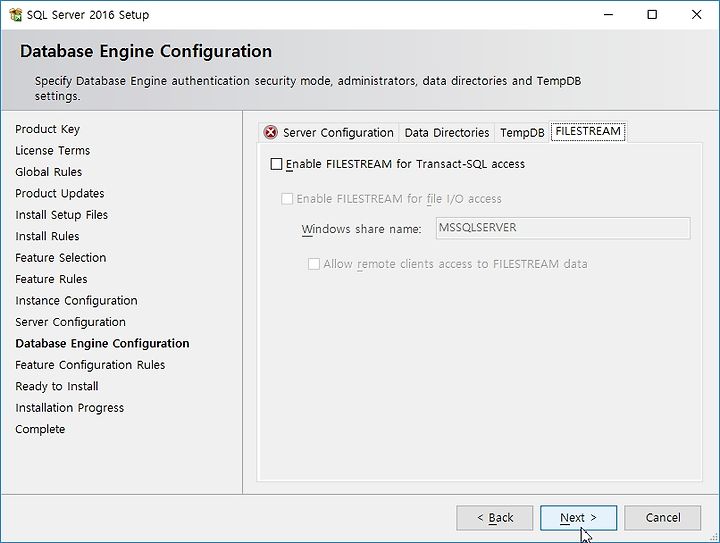Screen dimensions: 720x543
Task: Click the Next button
Action: click(x=579, y=518)
